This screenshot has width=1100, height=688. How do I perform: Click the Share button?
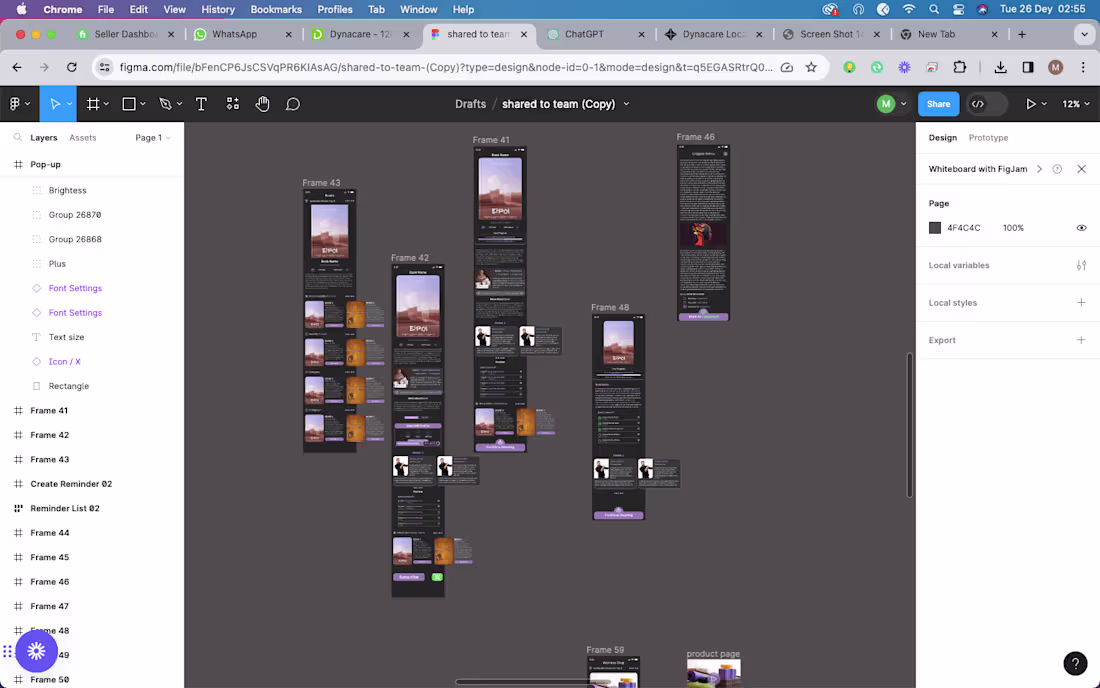point(938,104)
